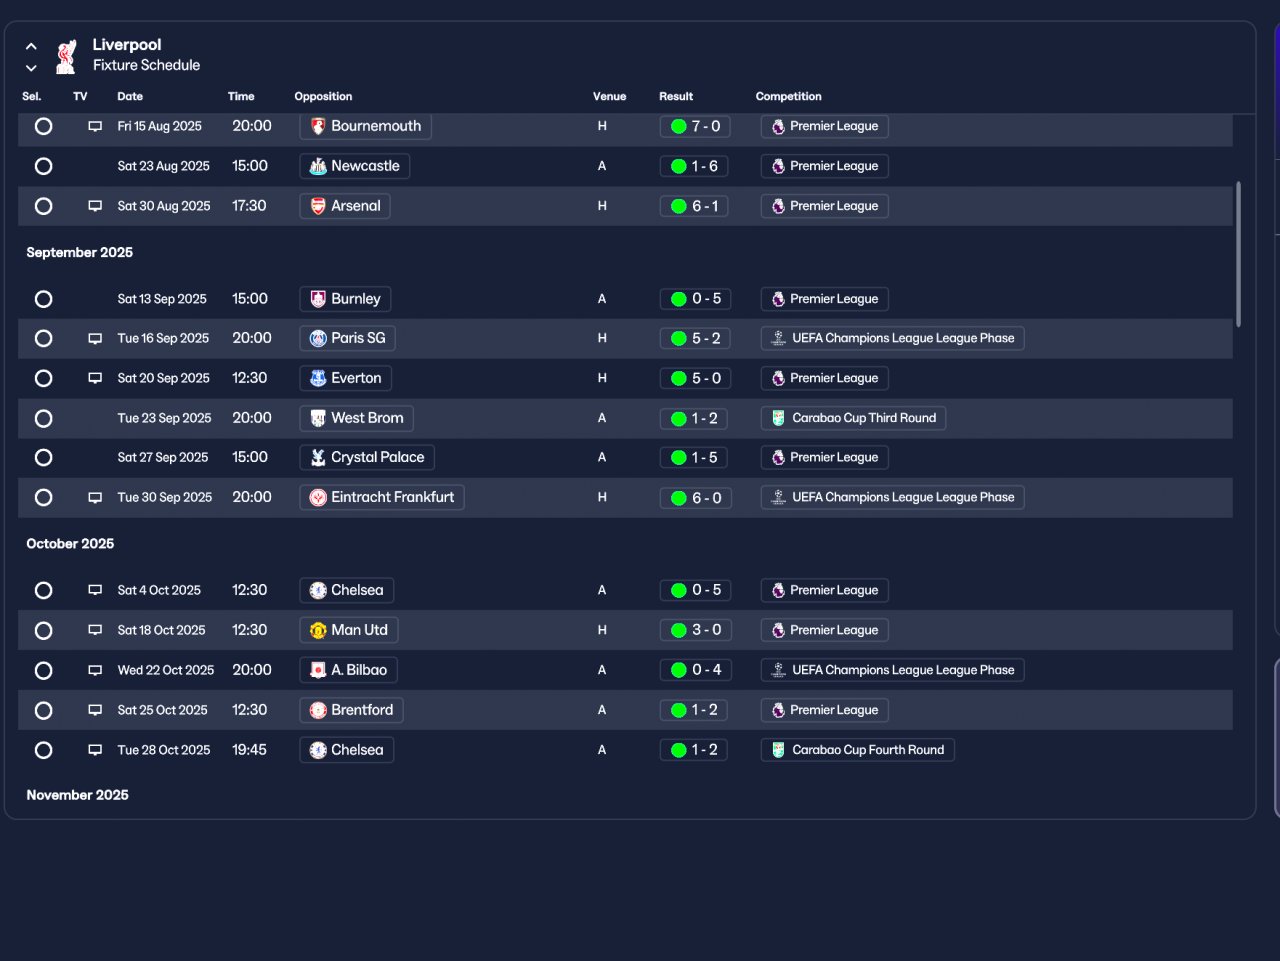Click Bournemouth club badge icon
The image size is (1280, 961).
pyautogui.click(x=318, y=126)
